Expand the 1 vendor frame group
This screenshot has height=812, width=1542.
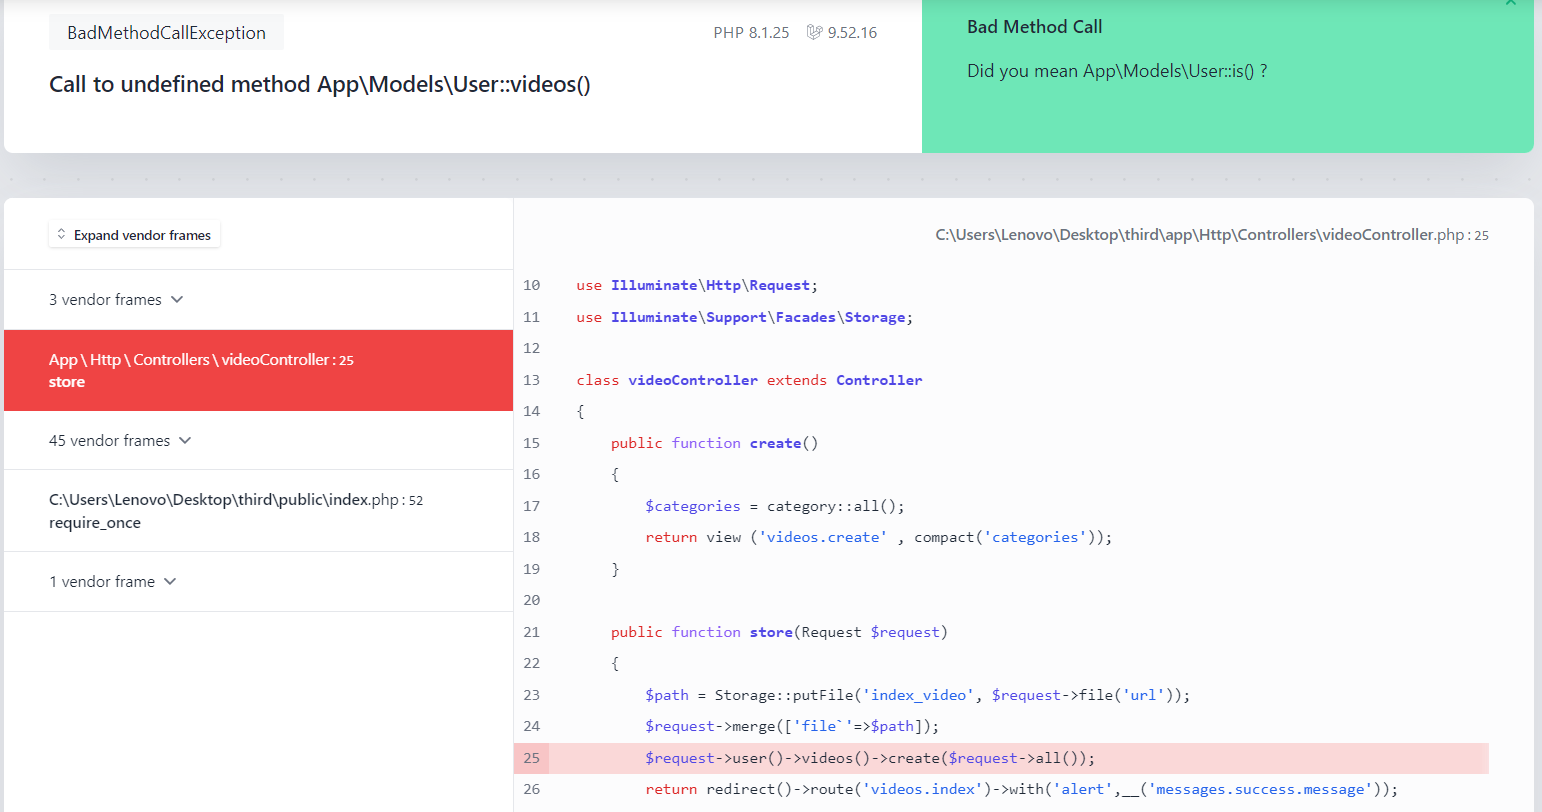[112, 582]
